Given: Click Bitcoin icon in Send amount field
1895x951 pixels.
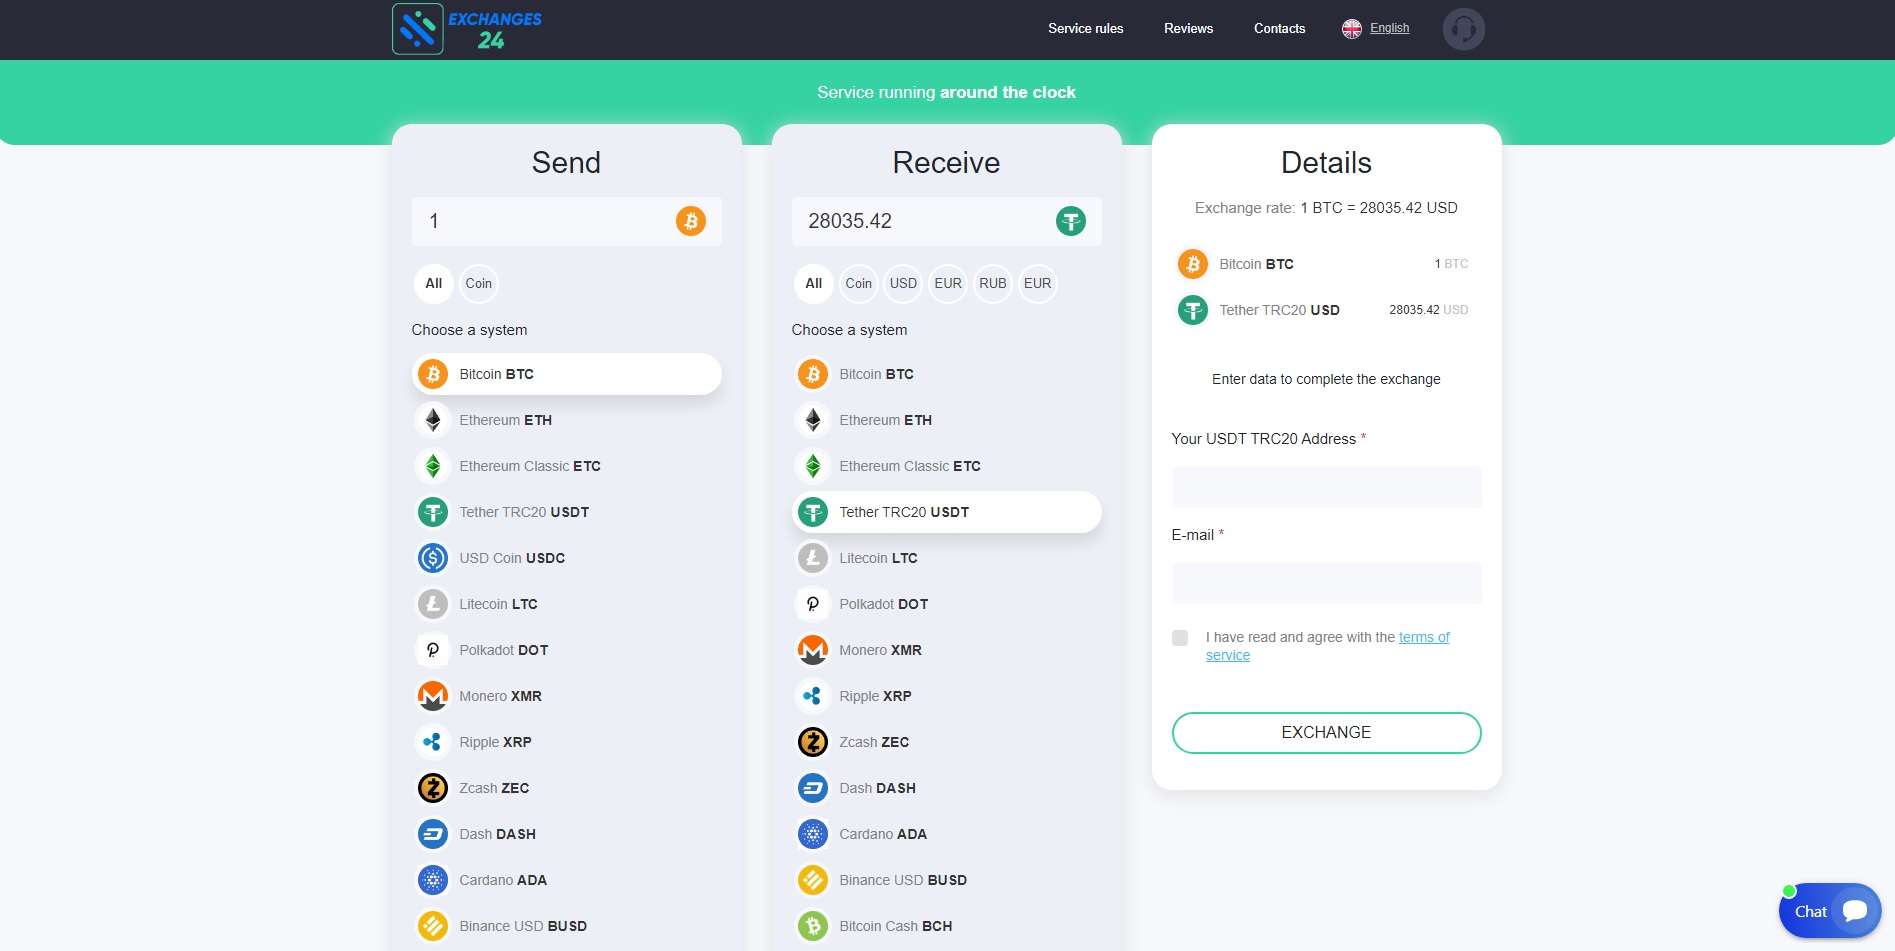Looking at the screenshot, I should (691, 221).
